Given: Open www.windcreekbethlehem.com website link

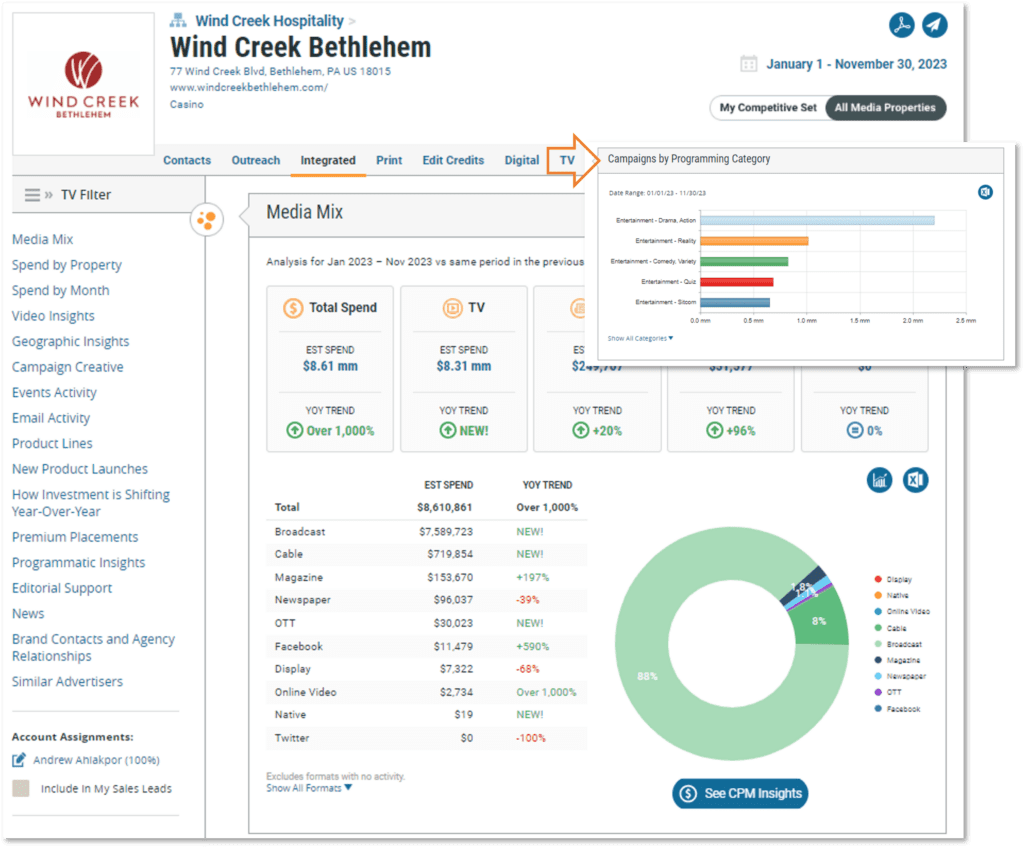Looking at the screenshot, I should tap(249, 88).
